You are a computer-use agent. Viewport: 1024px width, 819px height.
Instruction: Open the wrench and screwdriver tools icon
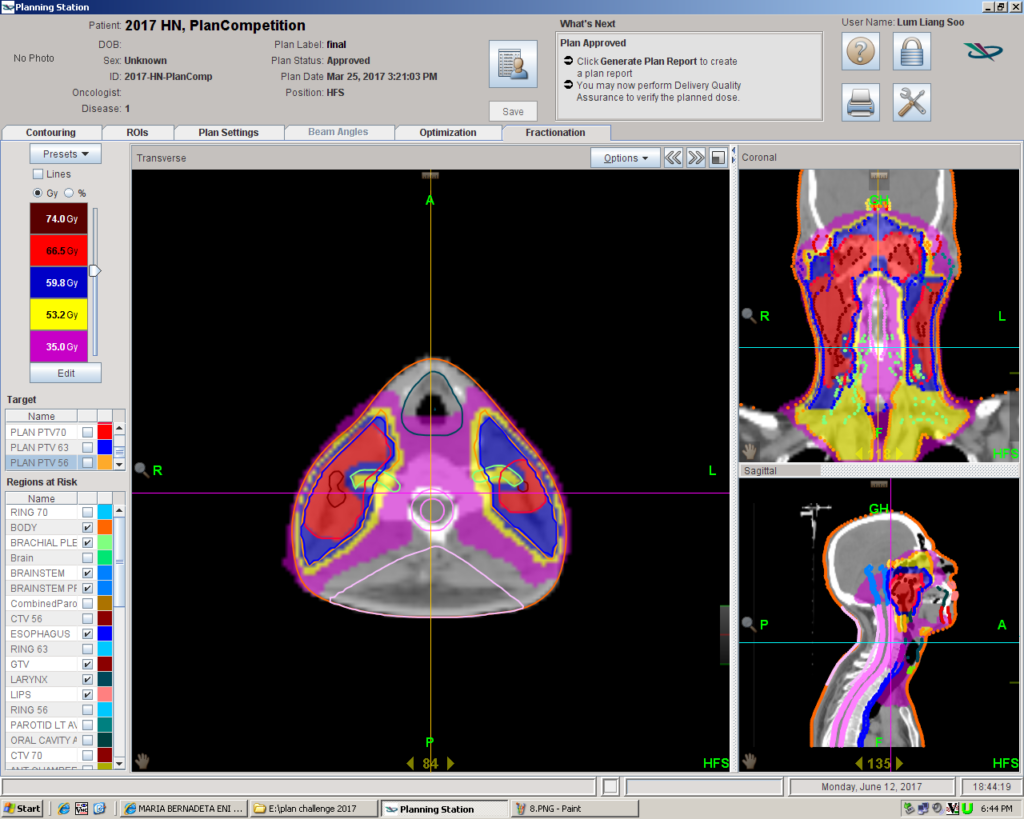[911, 101]
